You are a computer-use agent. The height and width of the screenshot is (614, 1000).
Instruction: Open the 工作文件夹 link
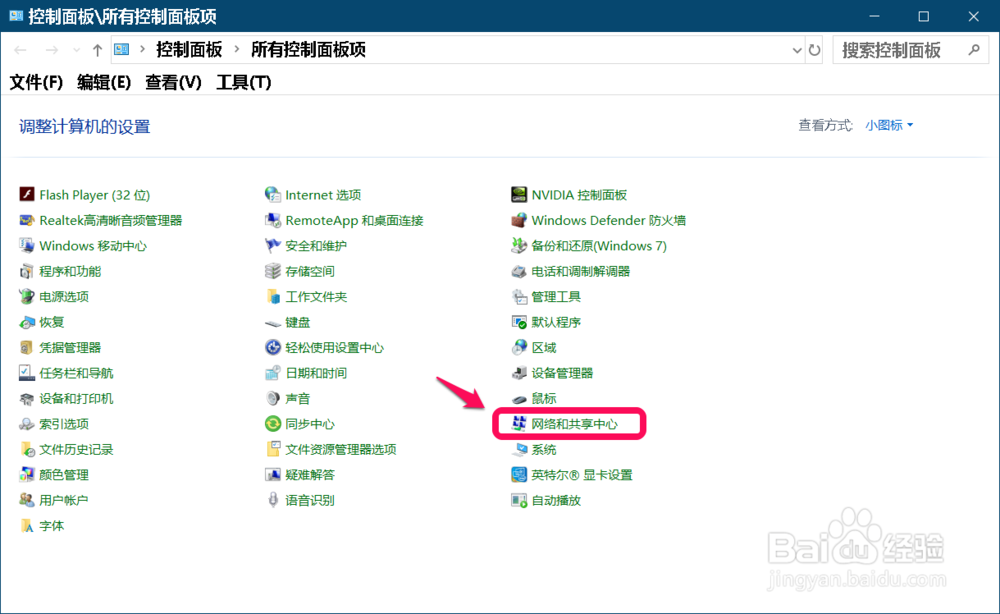point(316,296)
